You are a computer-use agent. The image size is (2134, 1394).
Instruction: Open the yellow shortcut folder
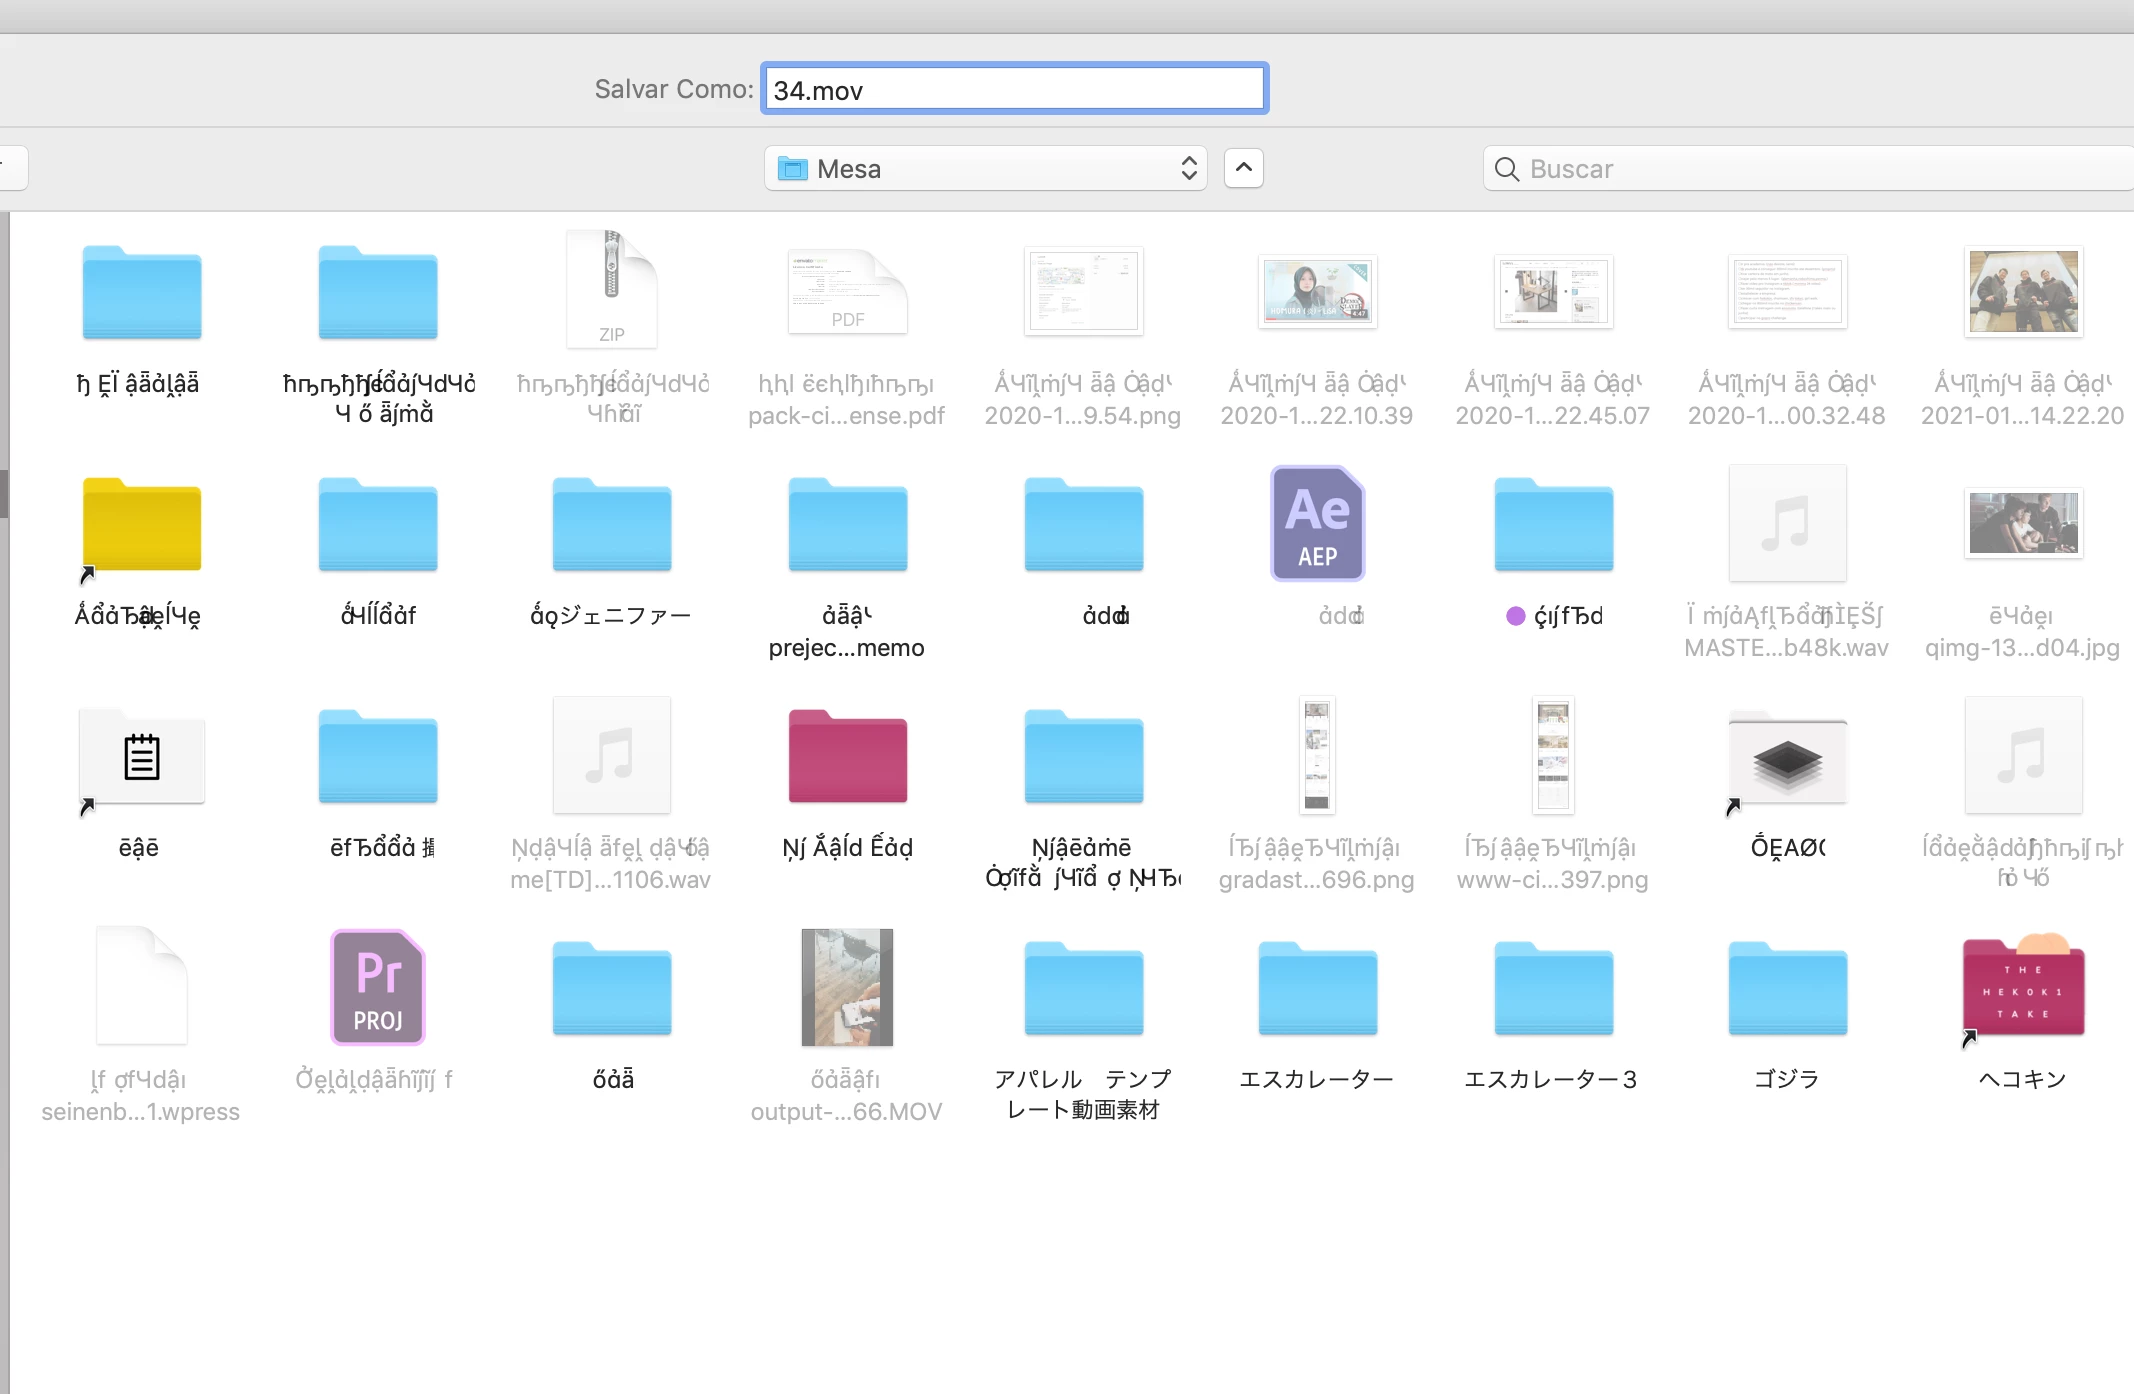[141, 525]
